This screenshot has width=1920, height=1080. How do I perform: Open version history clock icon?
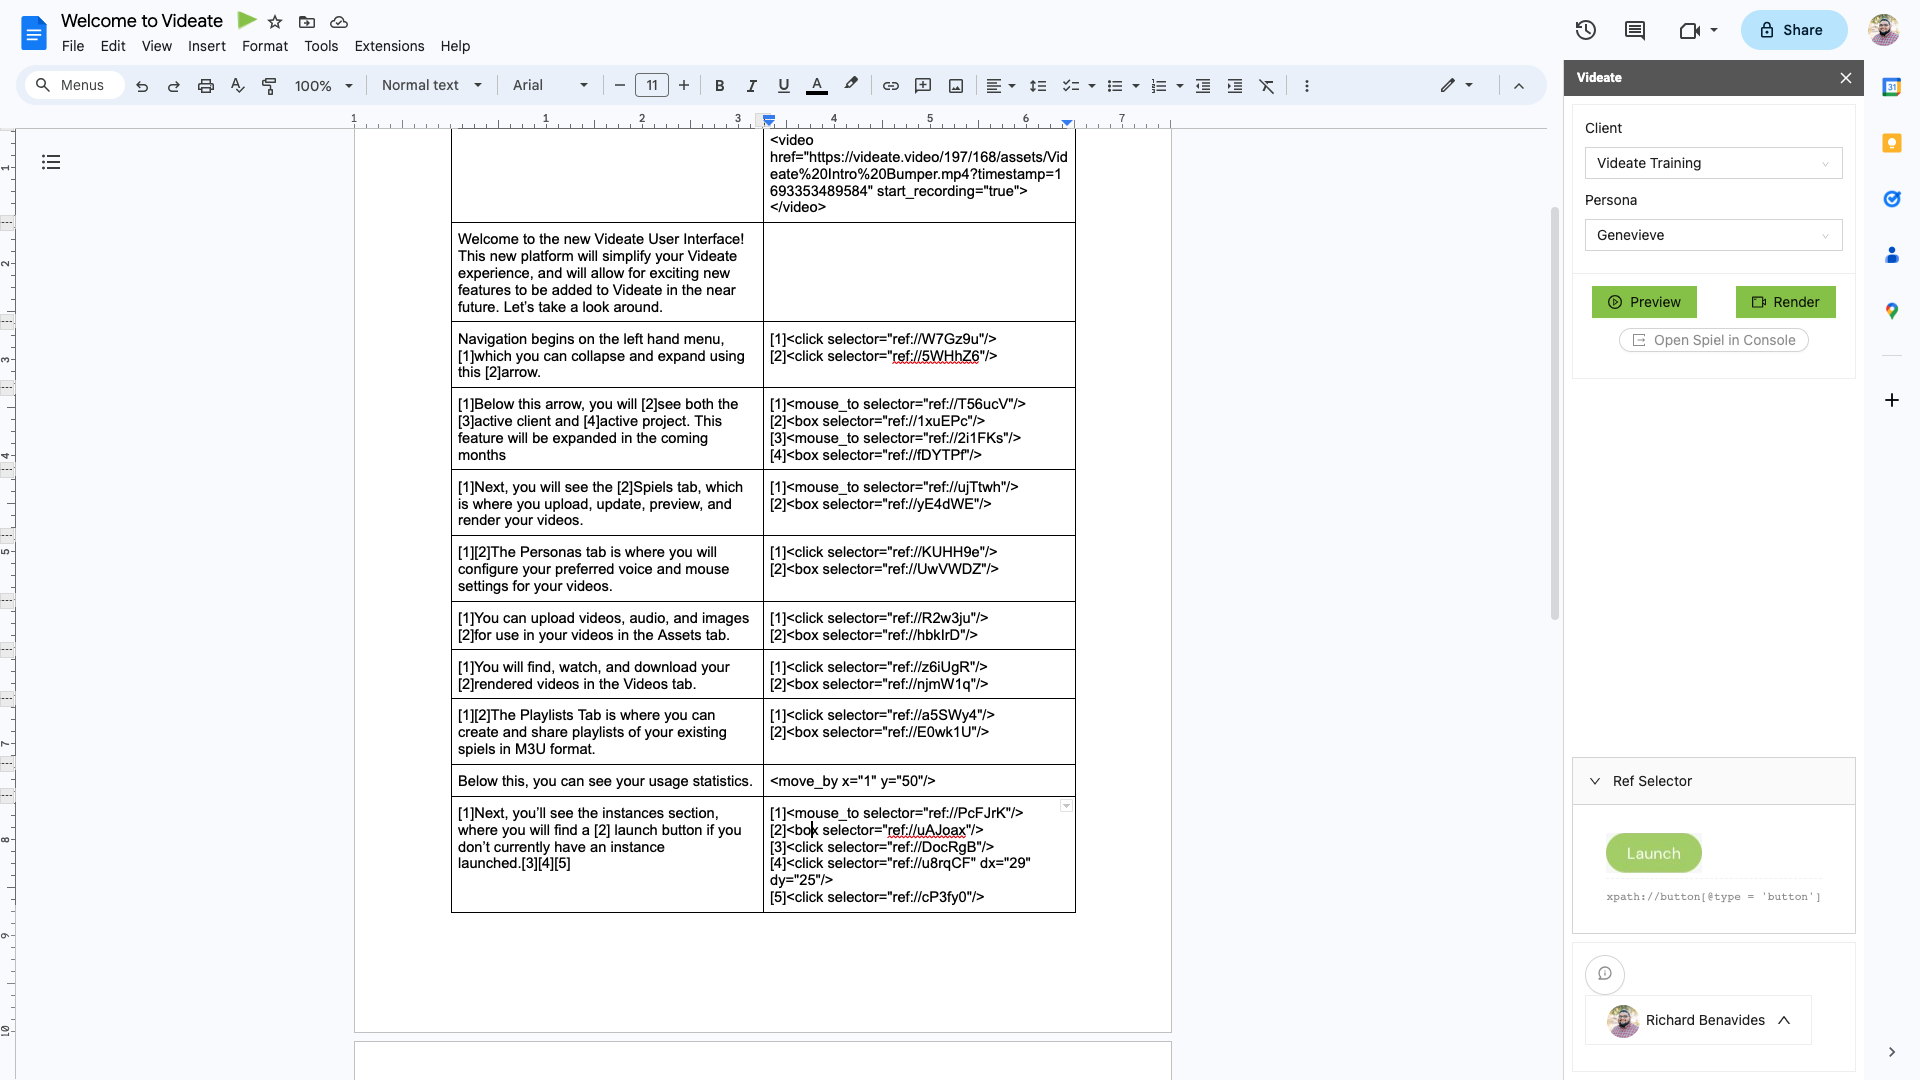pyautogui.click(x=1586, y=30)
